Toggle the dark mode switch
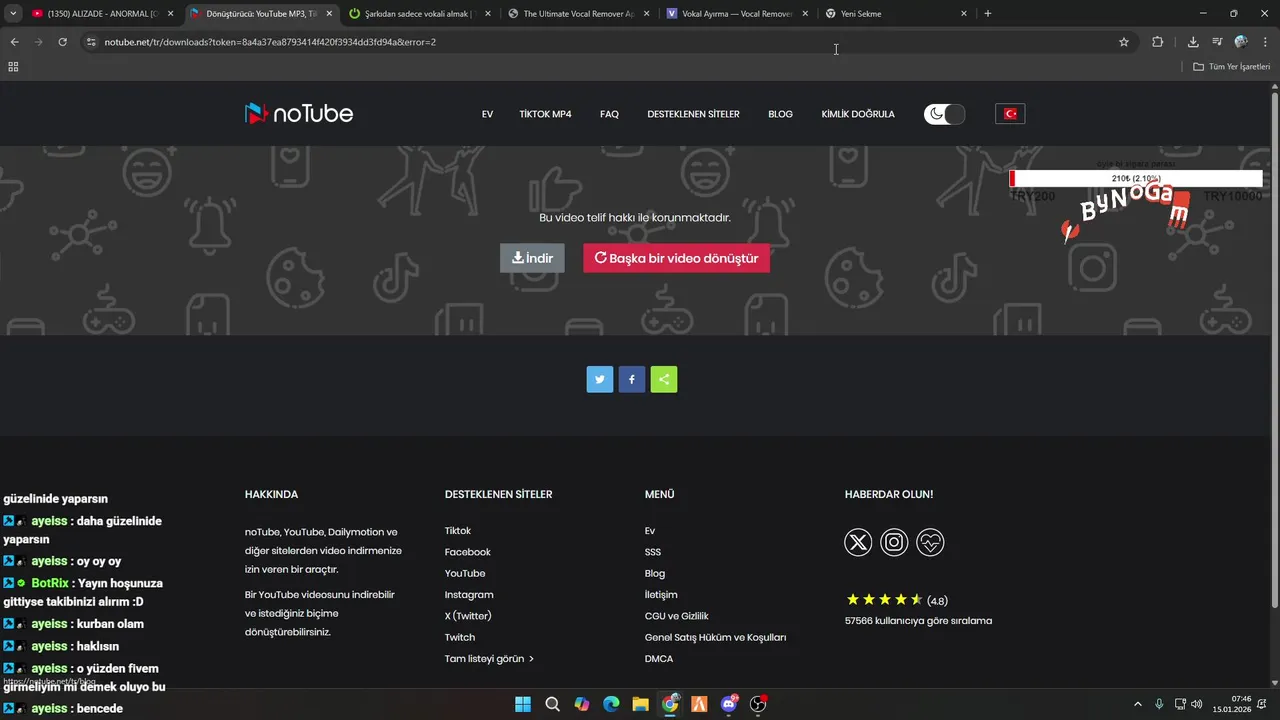The image size is (1280, 720). point(944,114)
